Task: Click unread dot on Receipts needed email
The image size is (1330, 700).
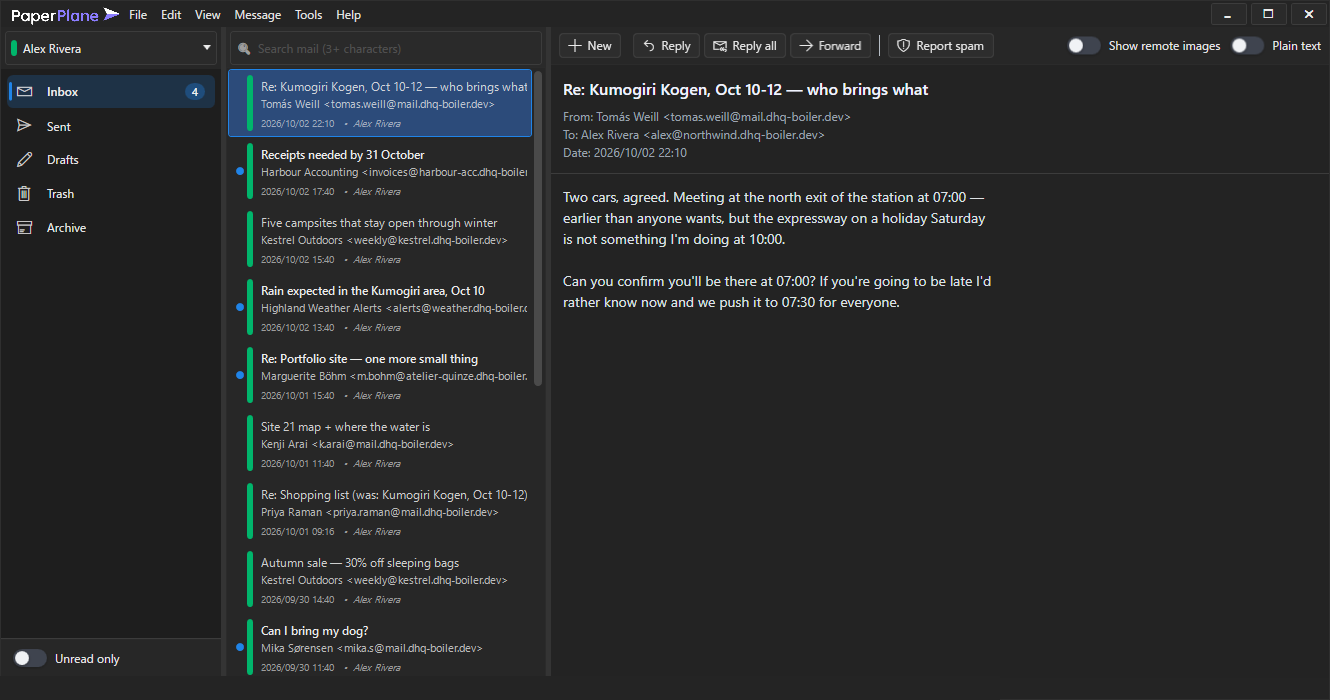Action: coord(239,172)
